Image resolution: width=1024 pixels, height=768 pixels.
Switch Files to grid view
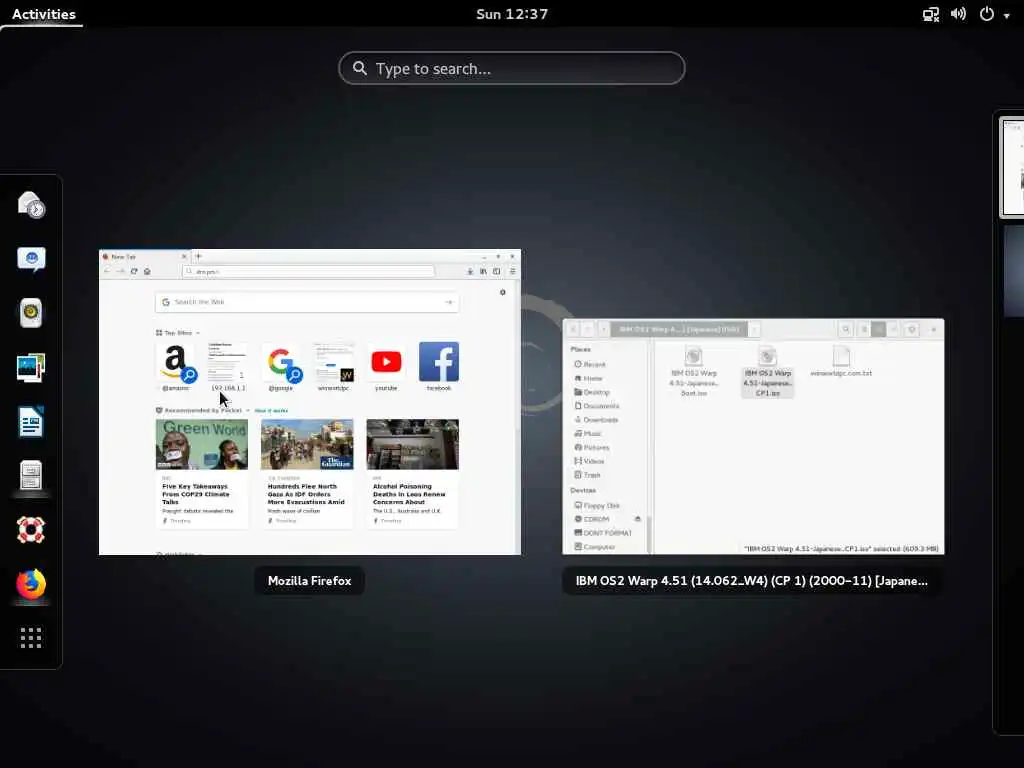click(878, 329)
